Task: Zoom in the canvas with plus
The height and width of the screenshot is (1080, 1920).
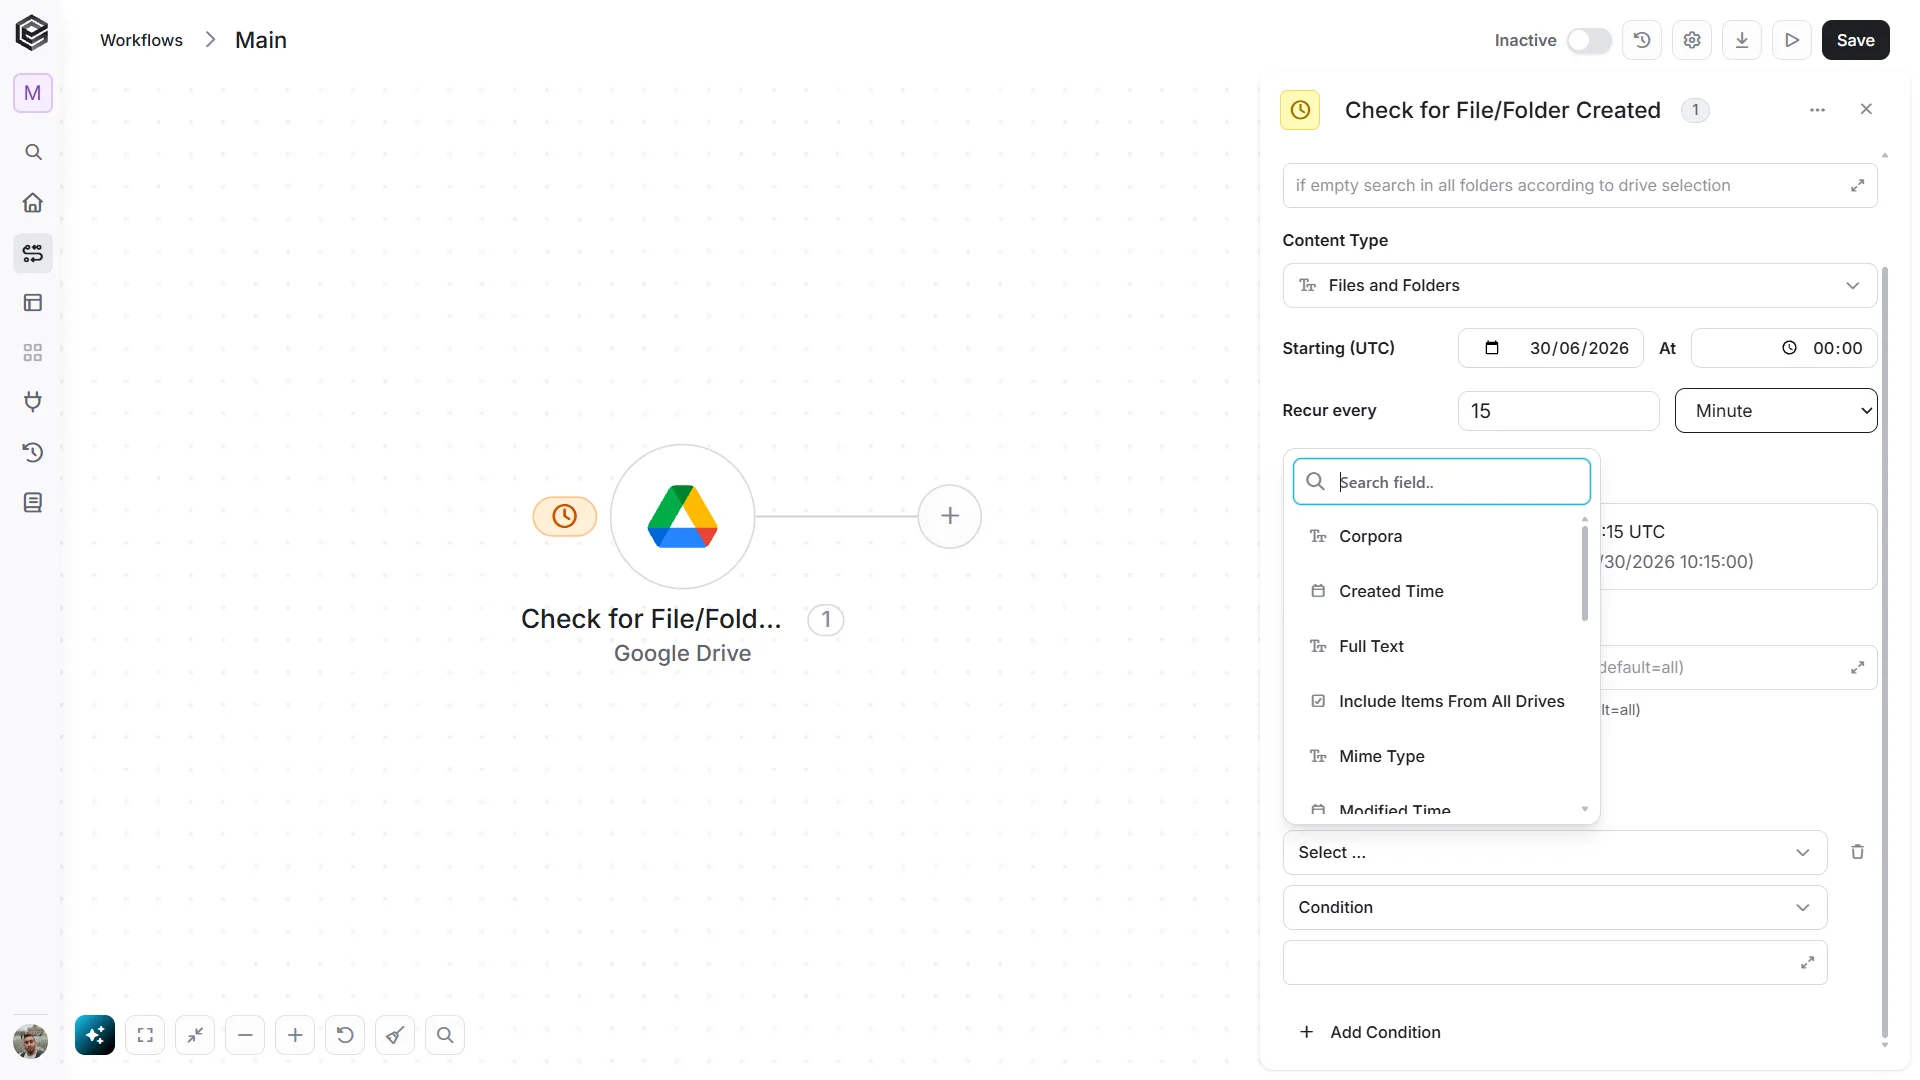Action: [x=295, y=1035]
